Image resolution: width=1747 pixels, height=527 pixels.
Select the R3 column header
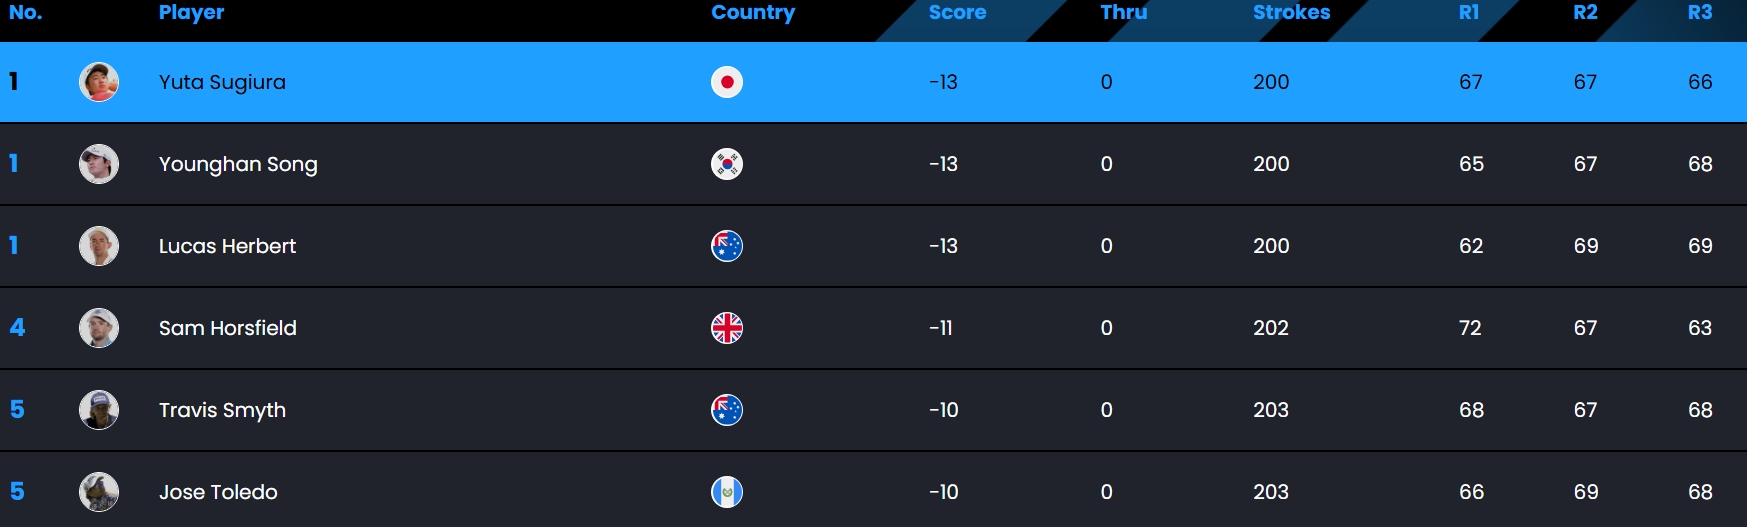tap(1700, 12)
